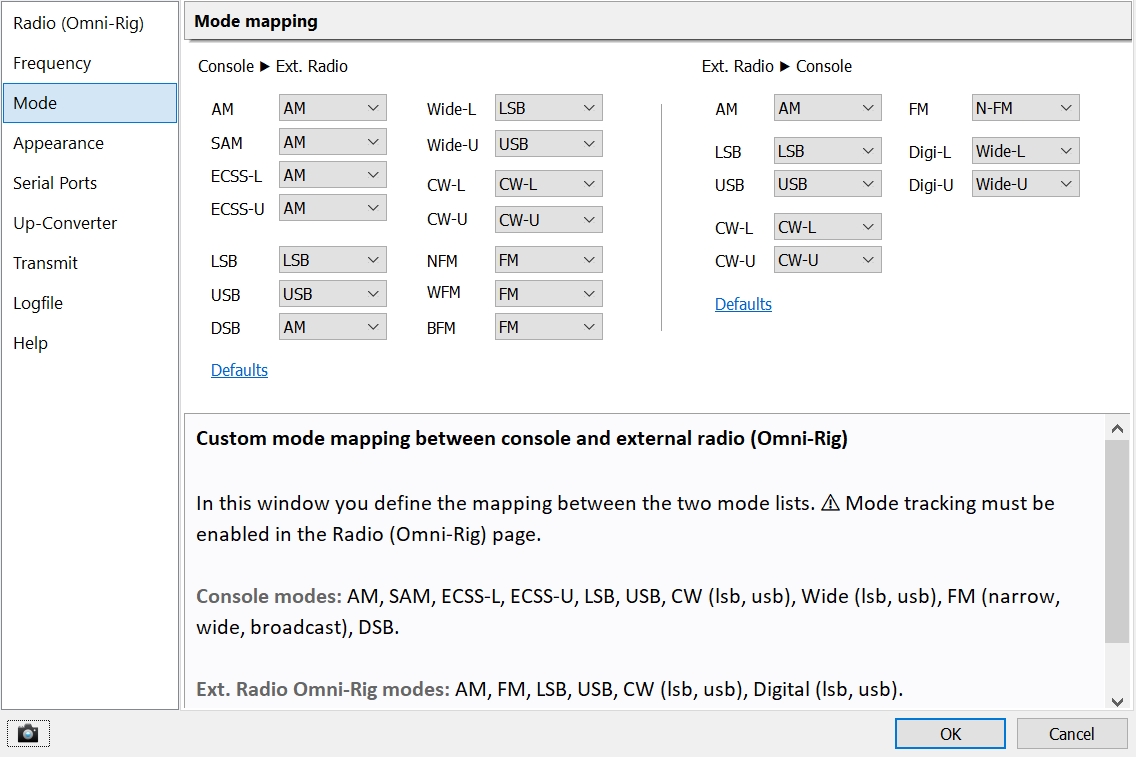Switch to the Up-Converter page
Image resolution: width=1136 pixels, height=757 pixels.
65,223
